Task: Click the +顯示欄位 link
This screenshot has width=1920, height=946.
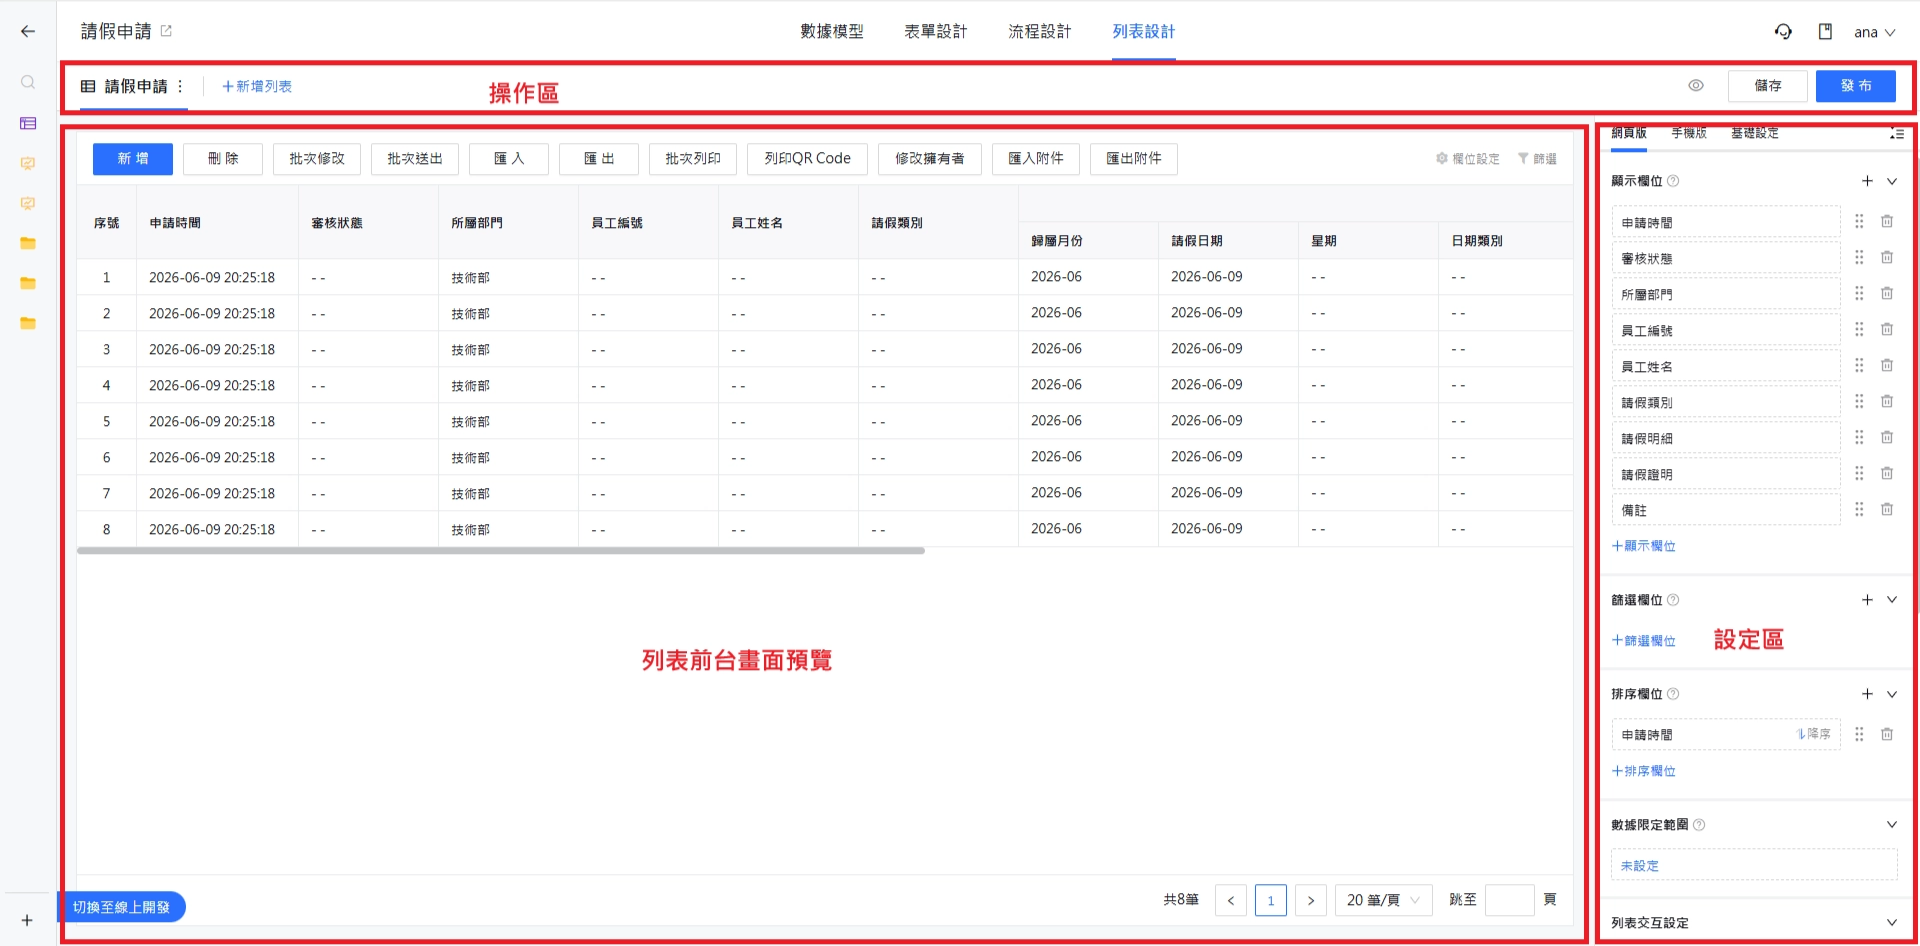Action: (1643, 546)
